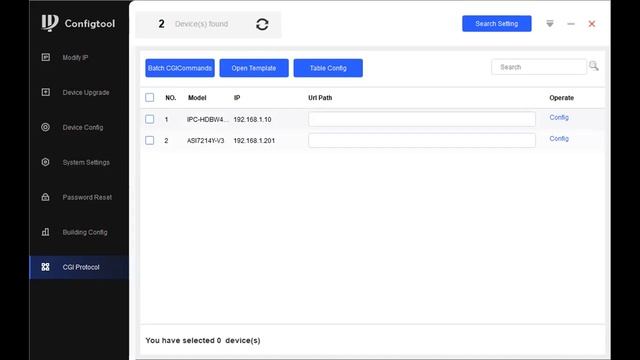Click the System Settings gear icon

pos(46,162)
